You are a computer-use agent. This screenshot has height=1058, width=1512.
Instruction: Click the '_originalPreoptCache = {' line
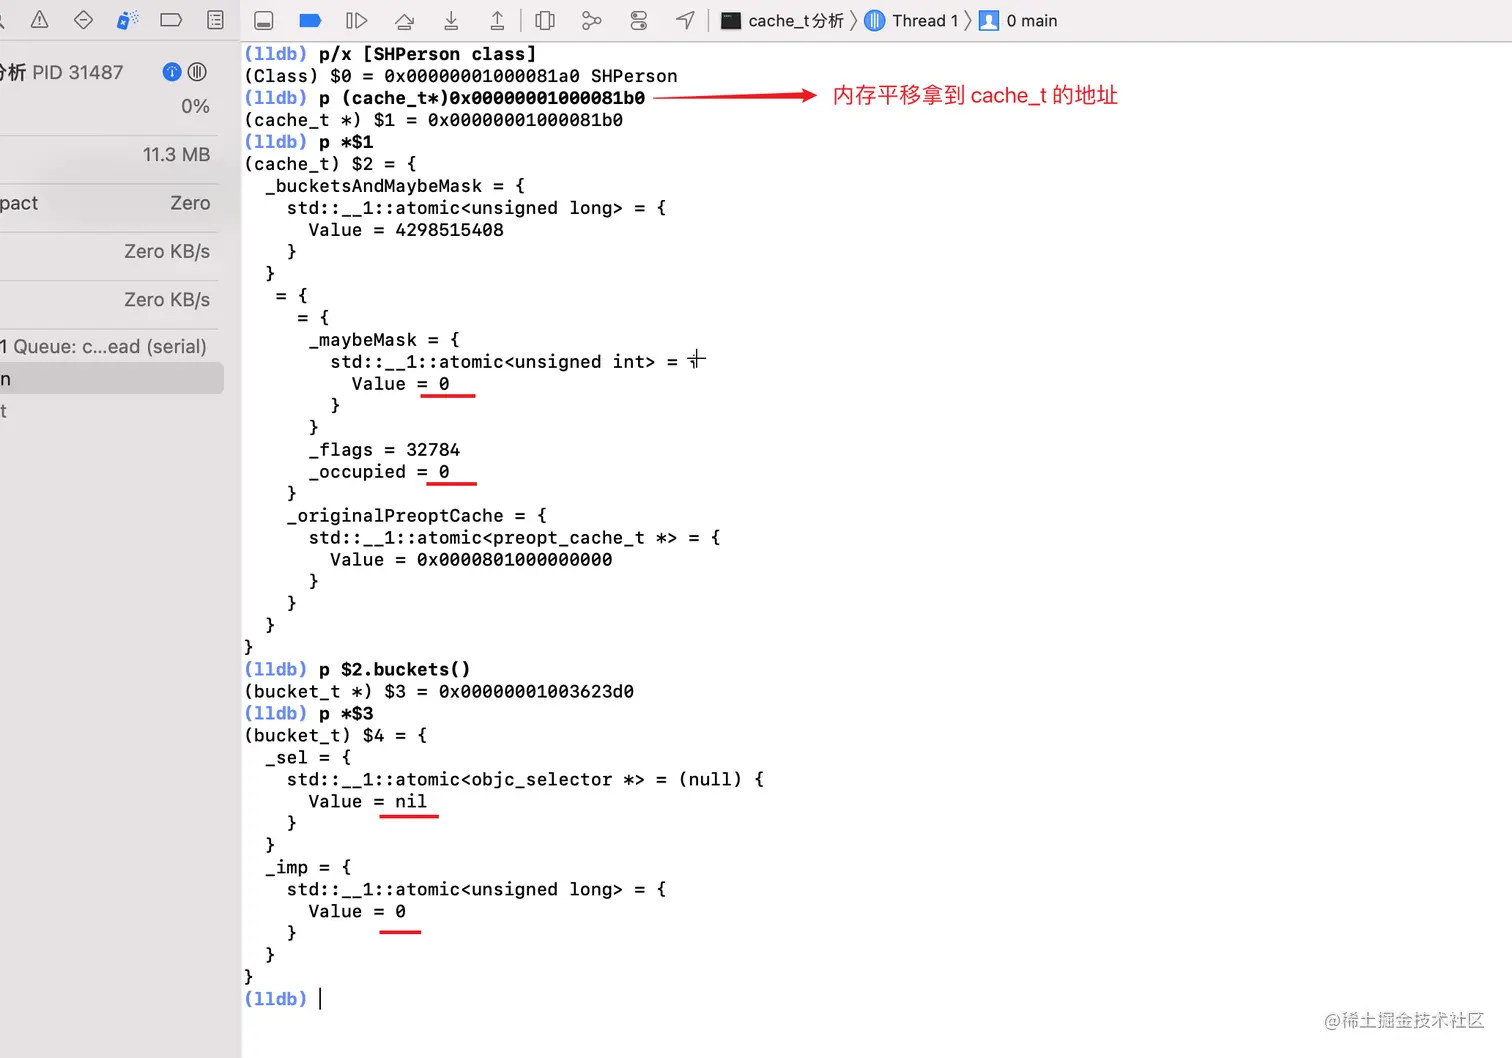417,516
